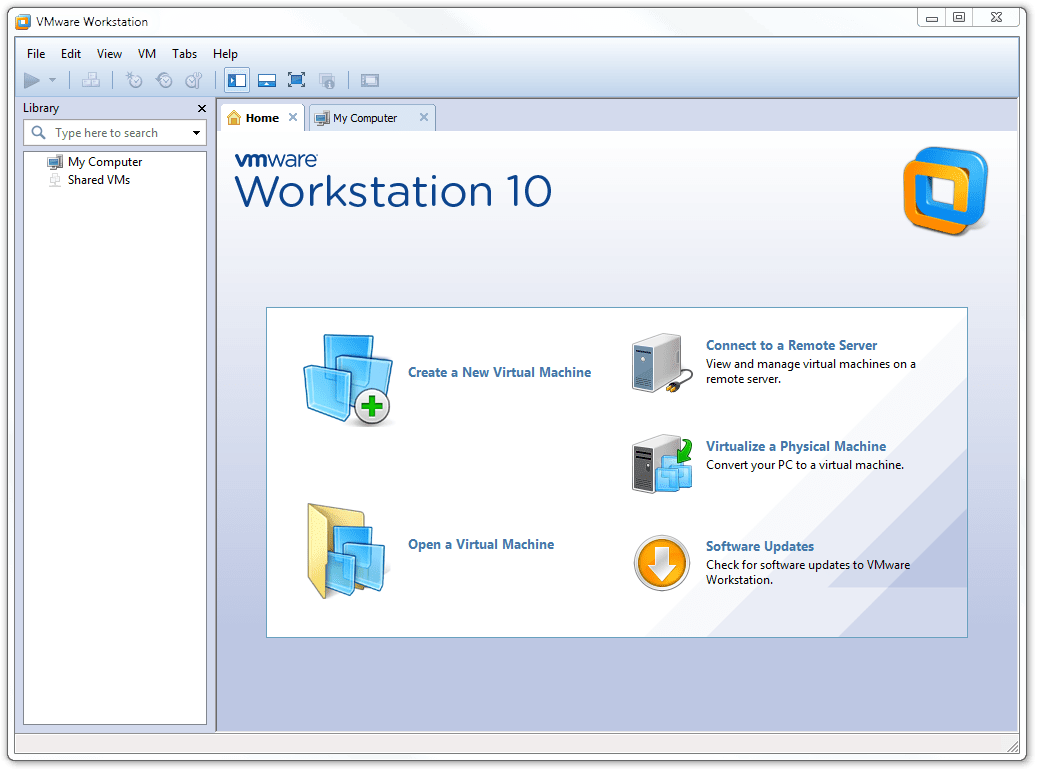The height and width of the screenshot is (770, 1037).
Task: Click the library search field
Action: [x=114, y=133]
